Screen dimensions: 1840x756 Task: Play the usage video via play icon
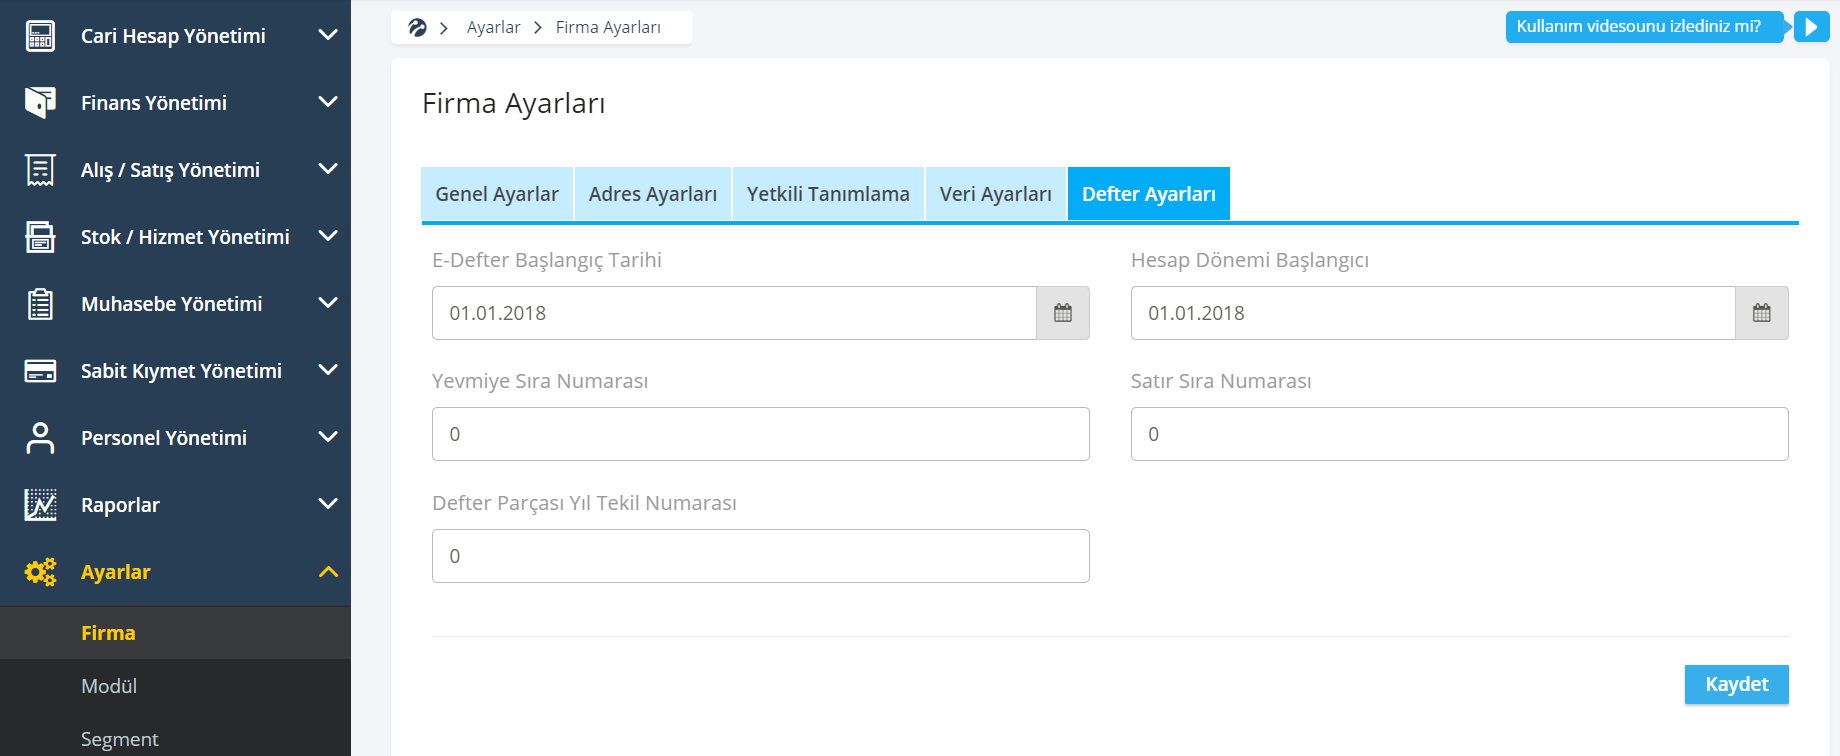point(1812,27)
